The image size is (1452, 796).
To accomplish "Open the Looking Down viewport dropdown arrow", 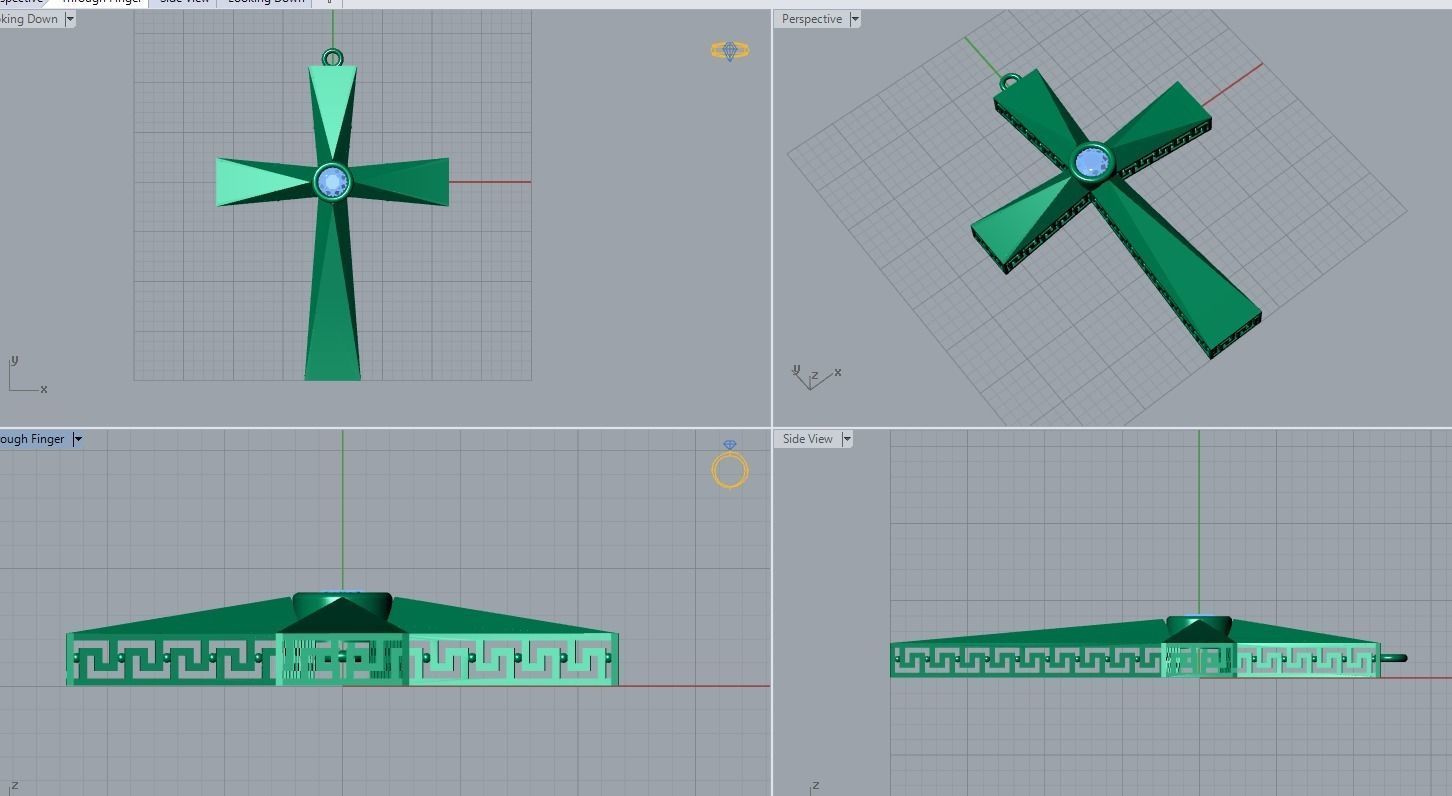I will pos(70,19).
